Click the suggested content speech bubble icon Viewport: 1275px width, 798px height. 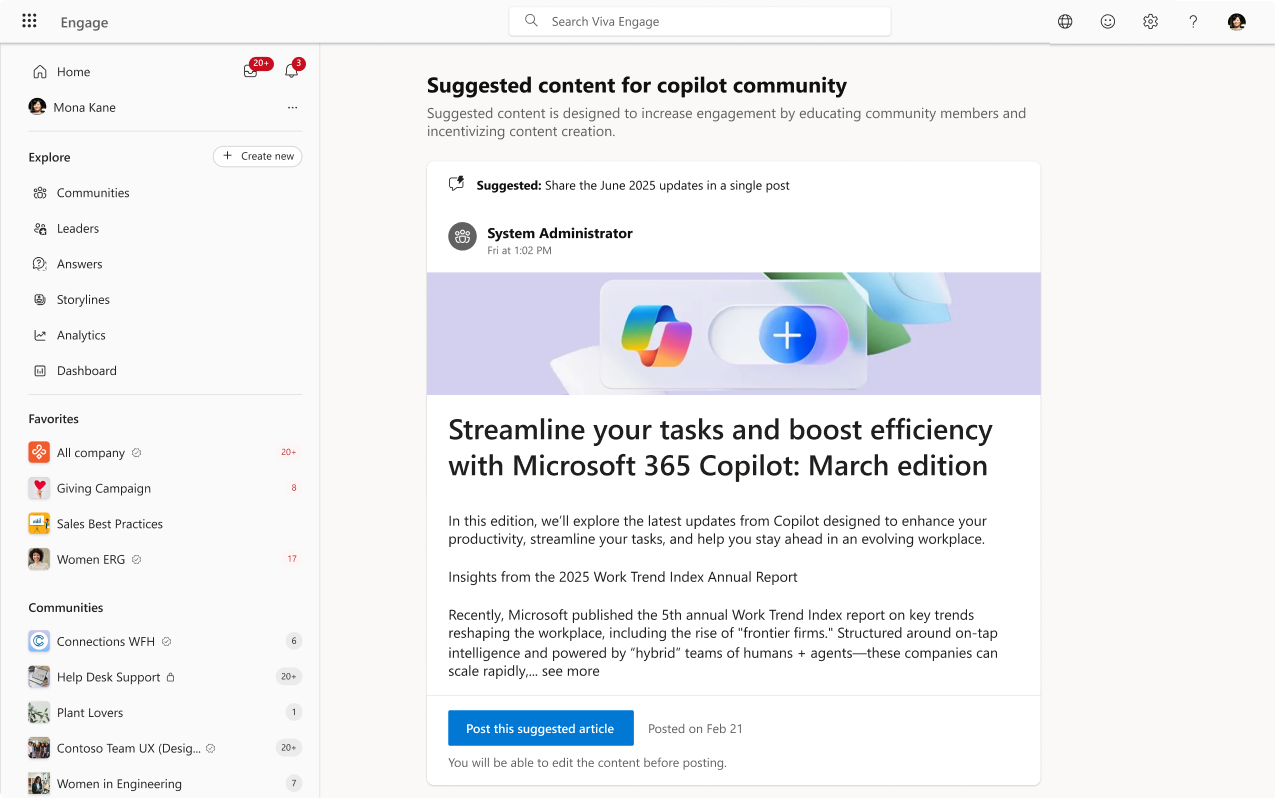click(457, 184)
